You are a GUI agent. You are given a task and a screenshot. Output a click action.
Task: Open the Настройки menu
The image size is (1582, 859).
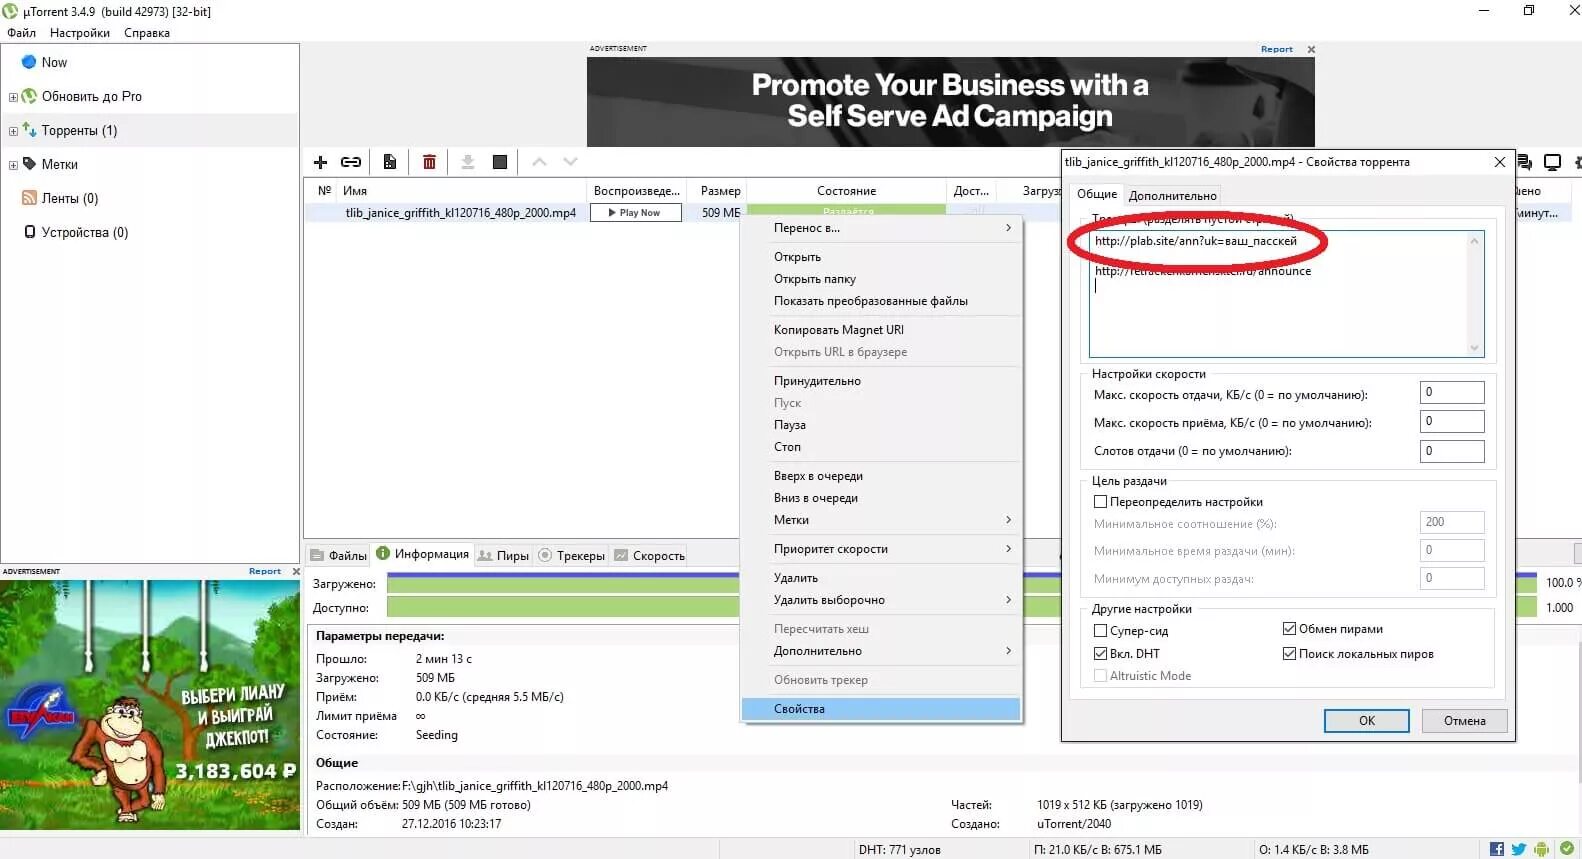pyautogui.click(x=80, y=33)
